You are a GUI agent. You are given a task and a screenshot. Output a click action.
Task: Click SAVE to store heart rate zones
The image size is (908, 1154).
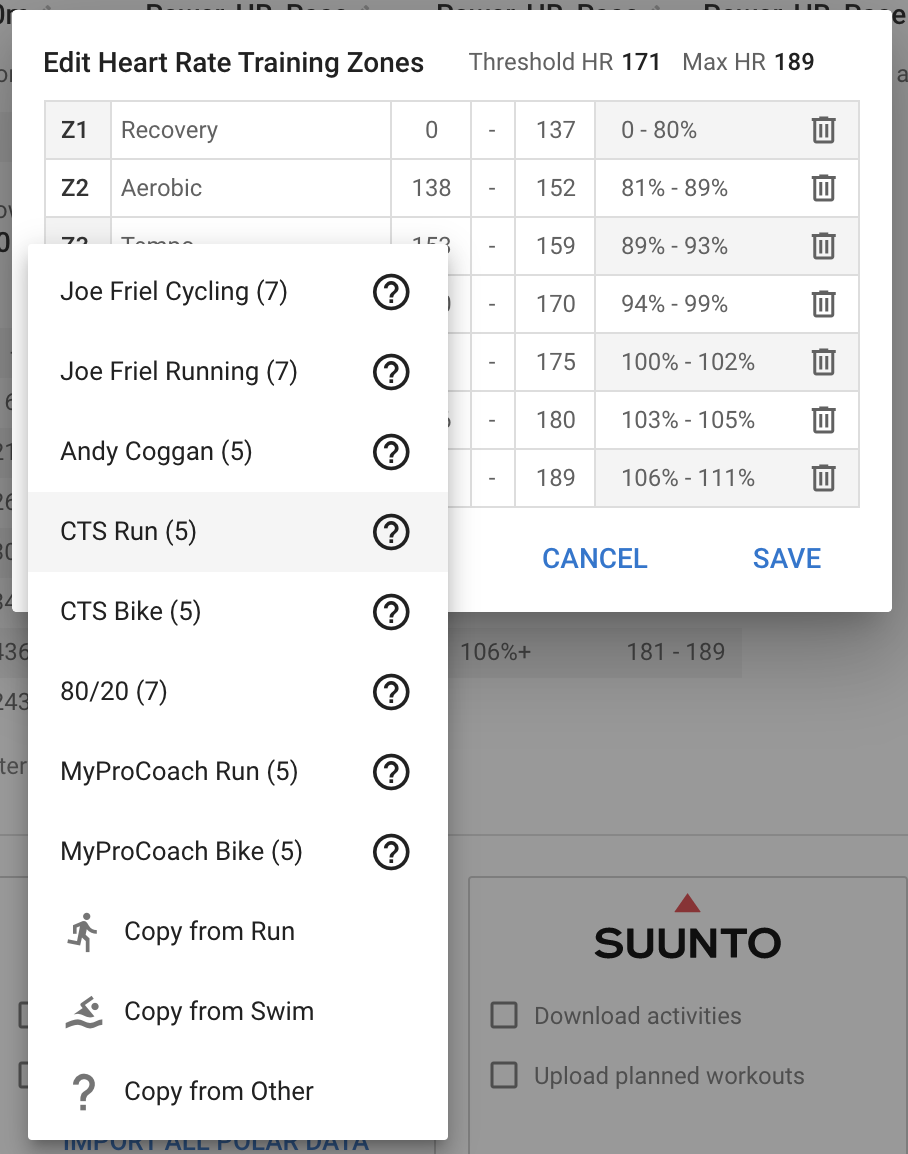coord(787,559)
